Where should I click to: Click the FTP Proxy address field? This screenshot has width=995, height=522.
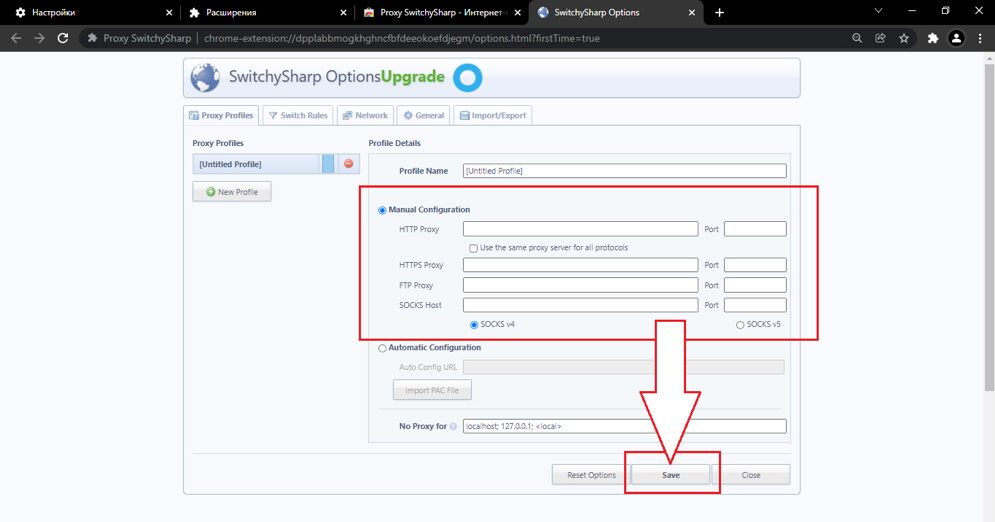pos(581,285)
